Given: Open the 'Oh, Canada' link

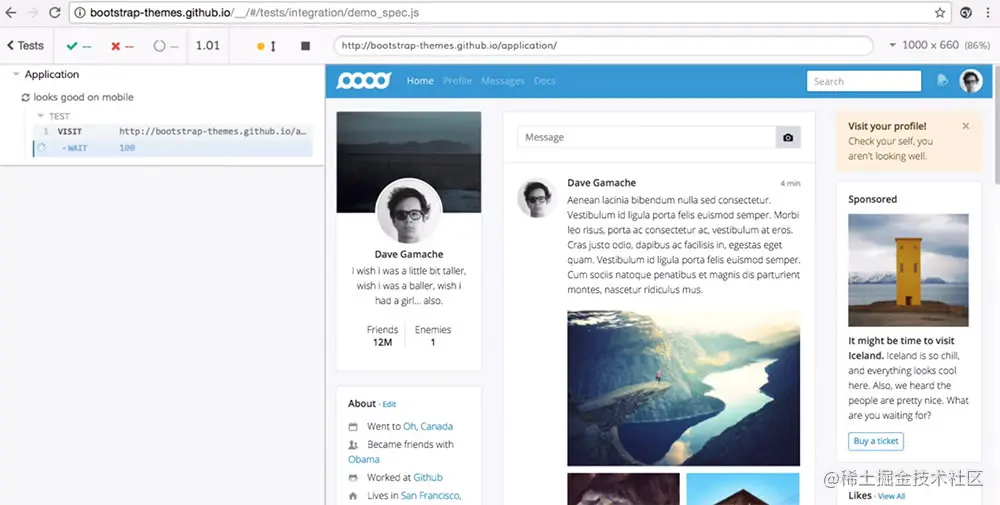Looking at the screenshot, I should [428, 427].
